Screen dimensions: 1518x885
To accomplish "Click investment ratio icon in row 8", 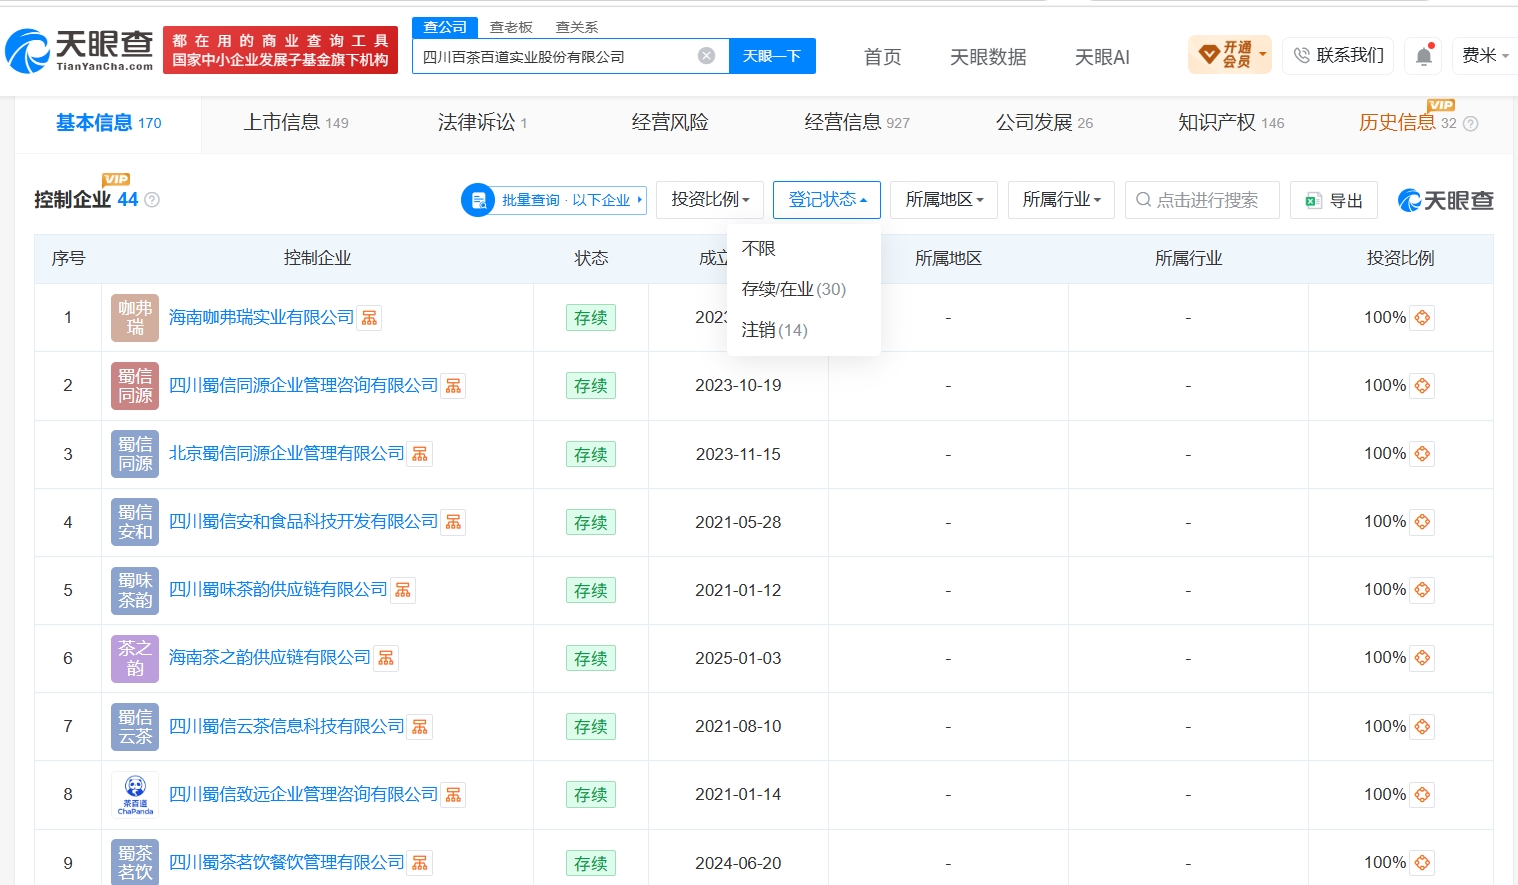I will [x=1422, y=795].
